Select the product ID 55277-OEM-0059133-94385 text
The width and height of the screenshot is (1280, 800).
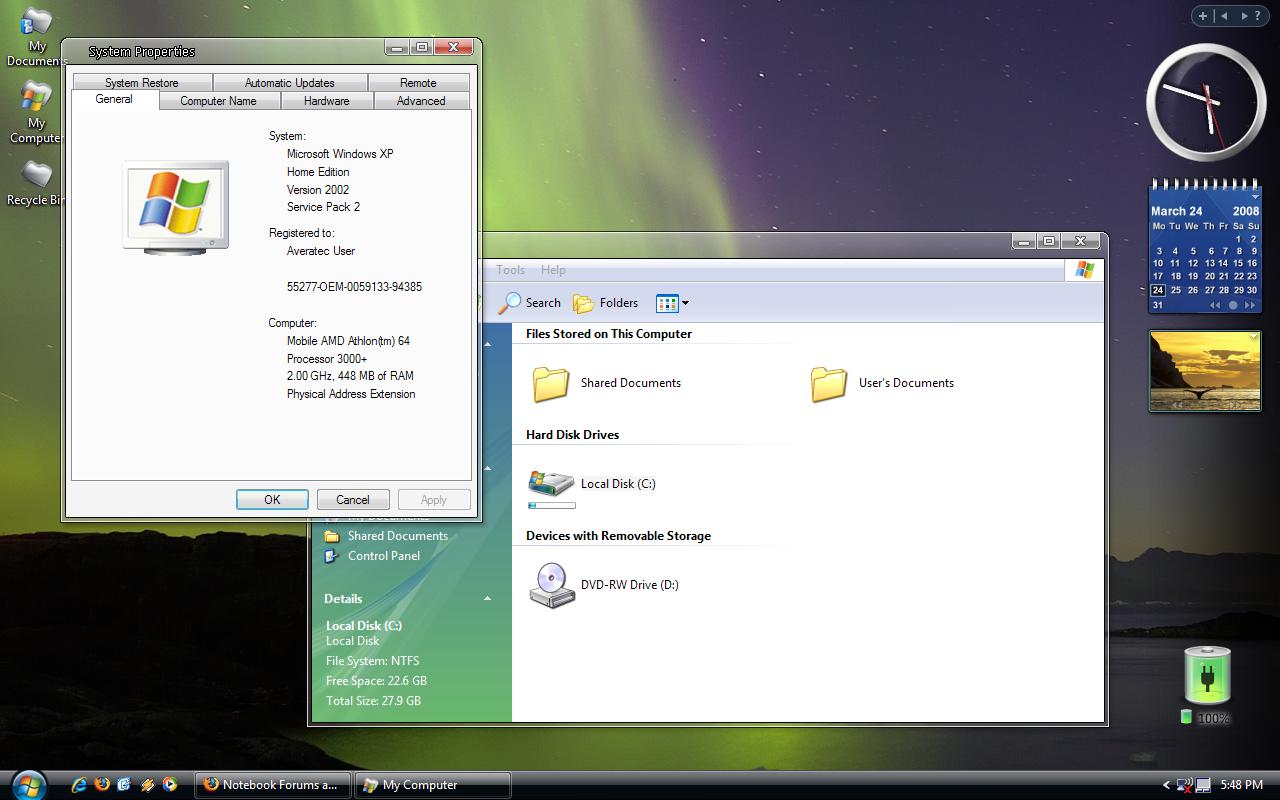[x=354, y=287]
